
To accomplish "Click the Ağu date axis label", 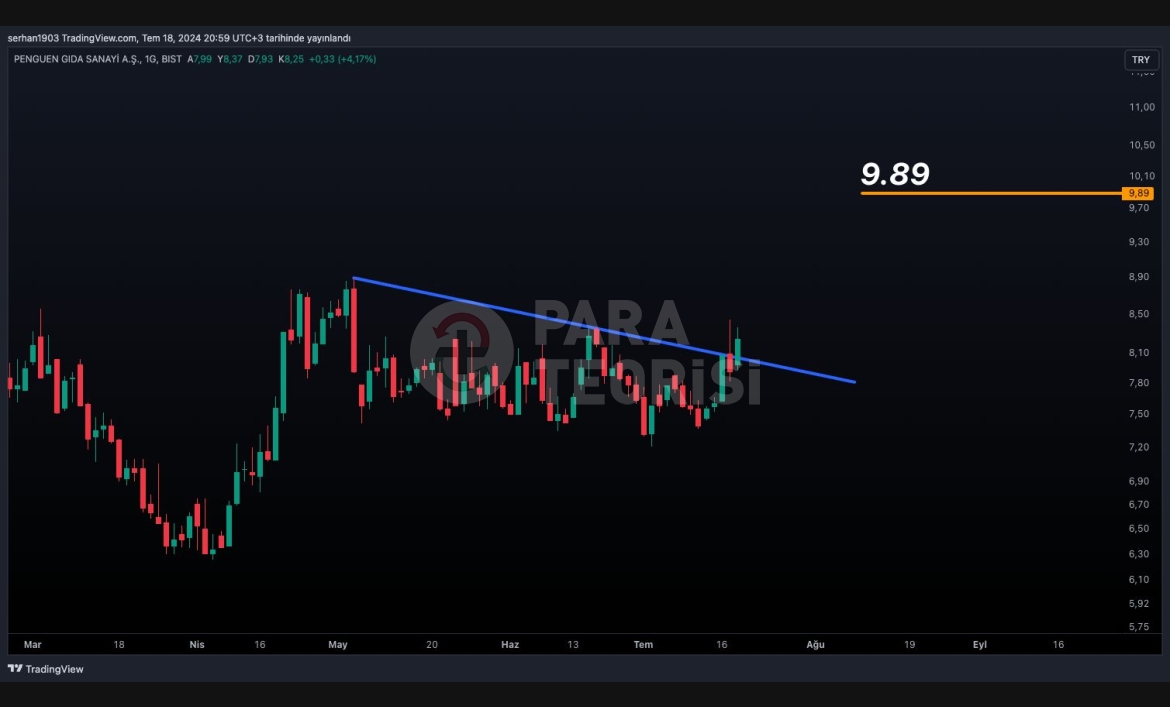I will (816, 644).
